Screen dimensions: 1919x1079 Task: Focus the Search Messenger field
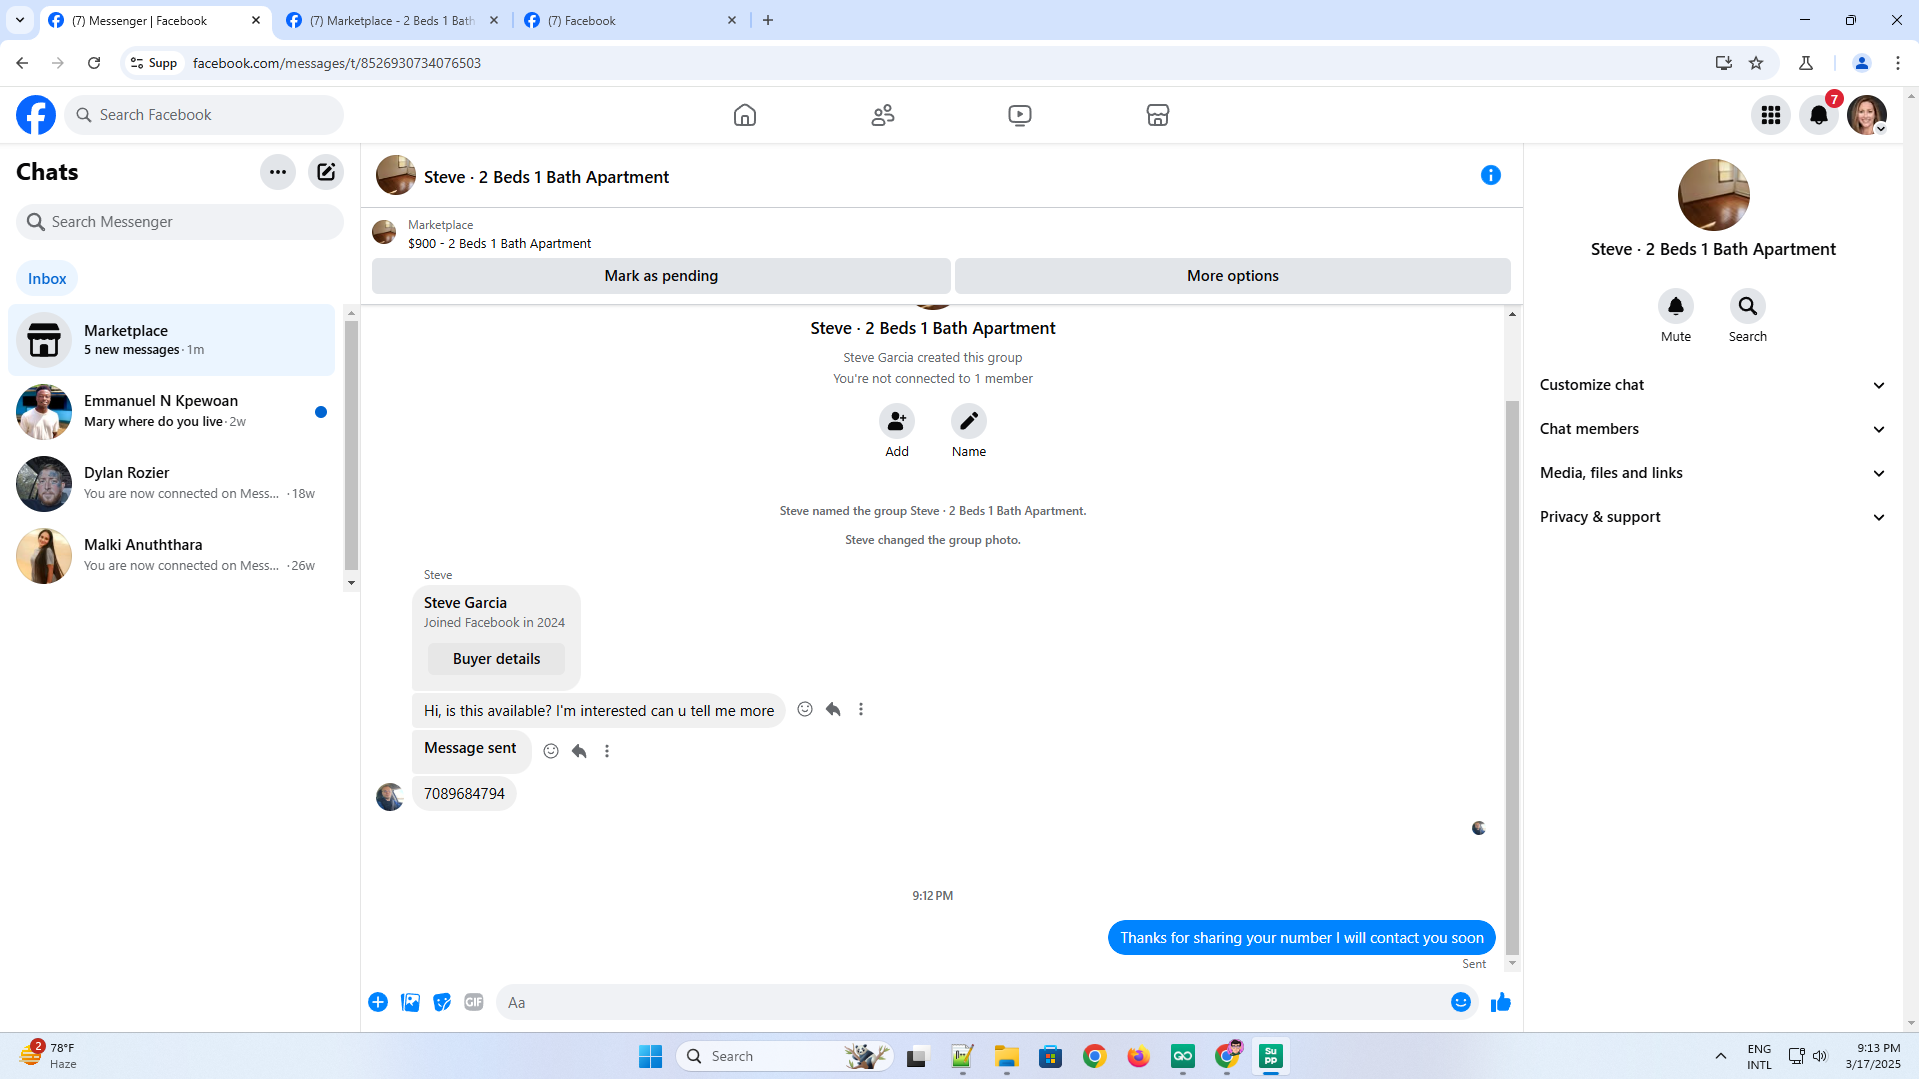pyautogui.click(x=180, y=222)
